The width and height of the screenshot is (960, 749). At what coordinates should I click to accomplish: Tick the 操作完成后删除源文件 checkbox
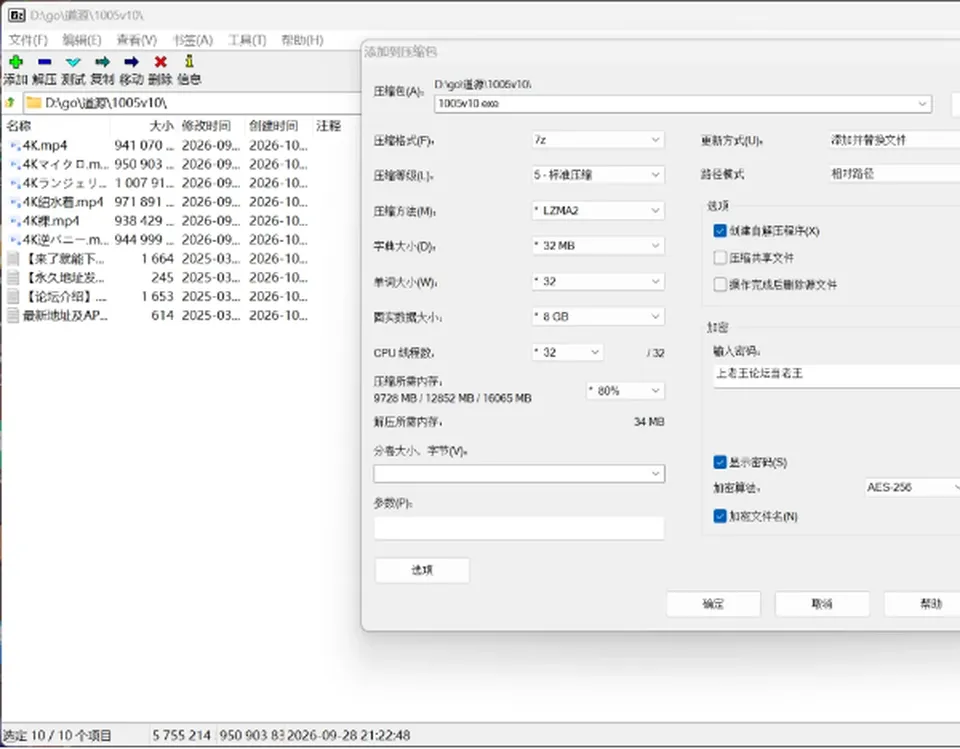[720, 285]
